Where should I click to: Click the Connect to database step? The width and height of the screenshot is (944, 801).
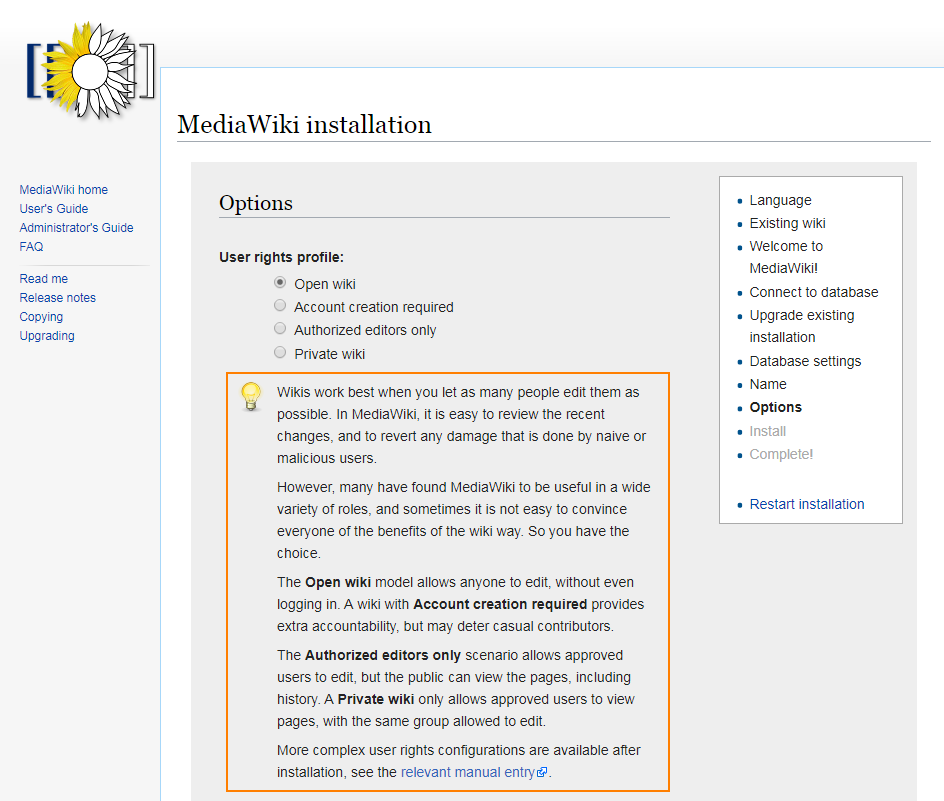(814, 292)
